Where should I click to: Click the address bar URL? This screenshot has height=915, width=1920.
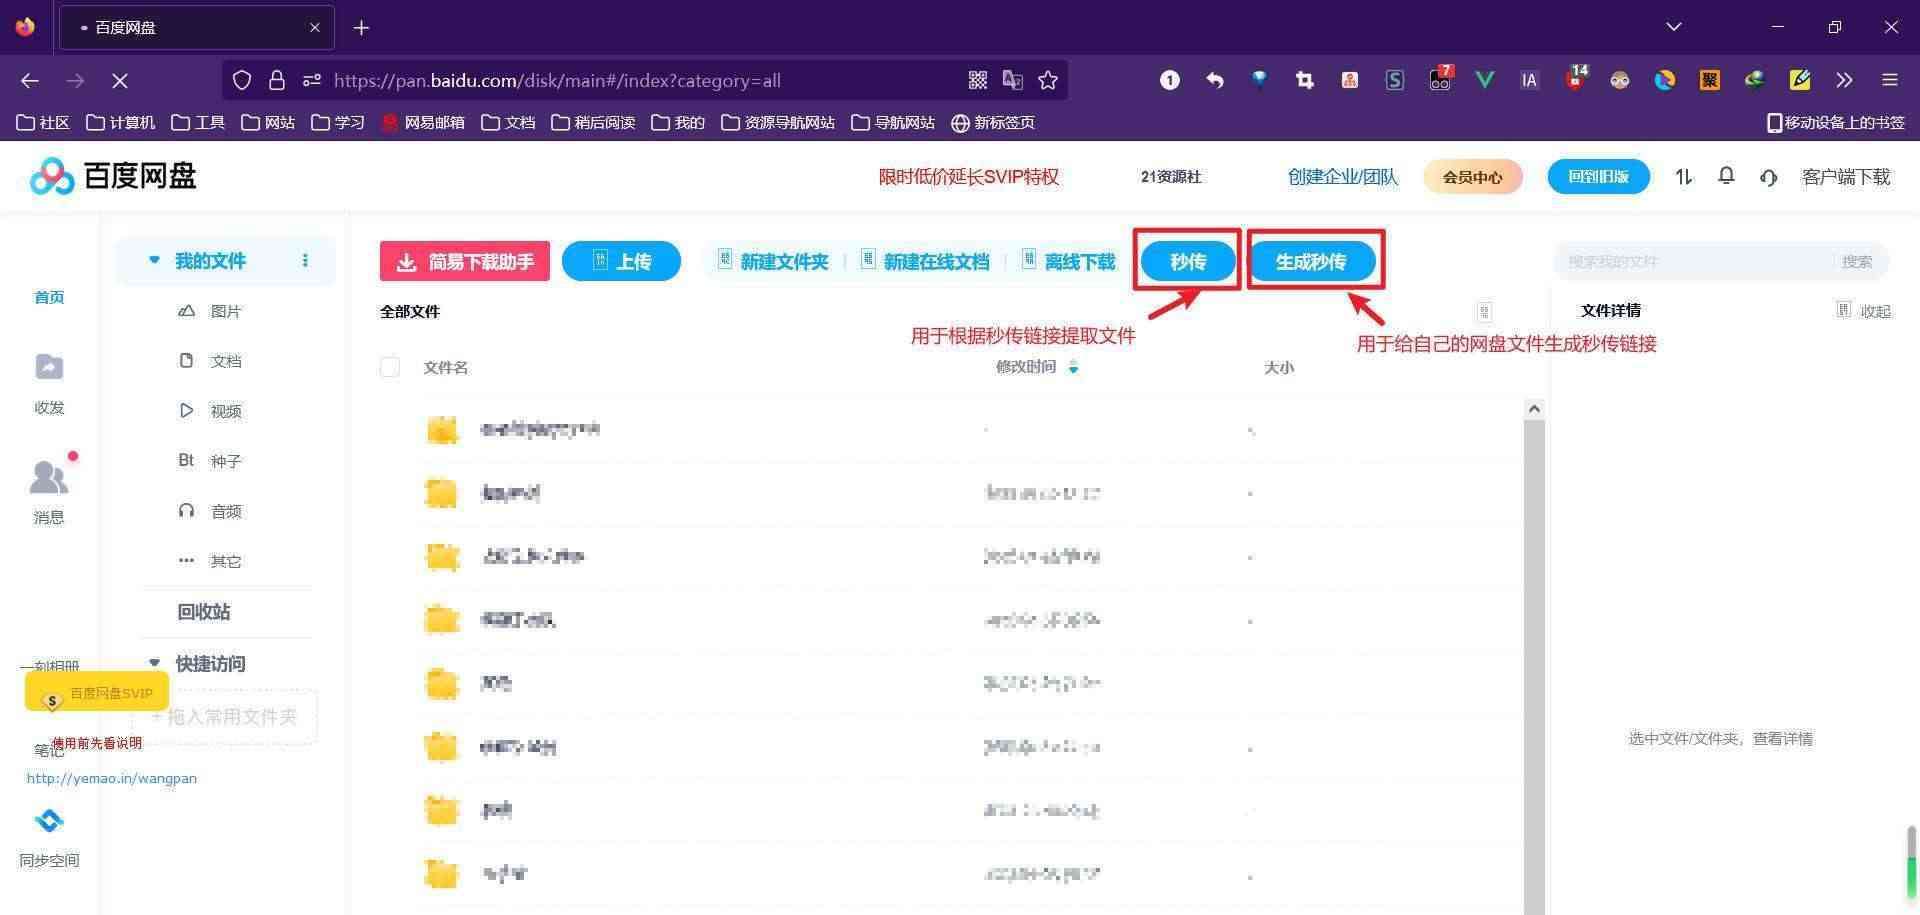coord(557,80)
